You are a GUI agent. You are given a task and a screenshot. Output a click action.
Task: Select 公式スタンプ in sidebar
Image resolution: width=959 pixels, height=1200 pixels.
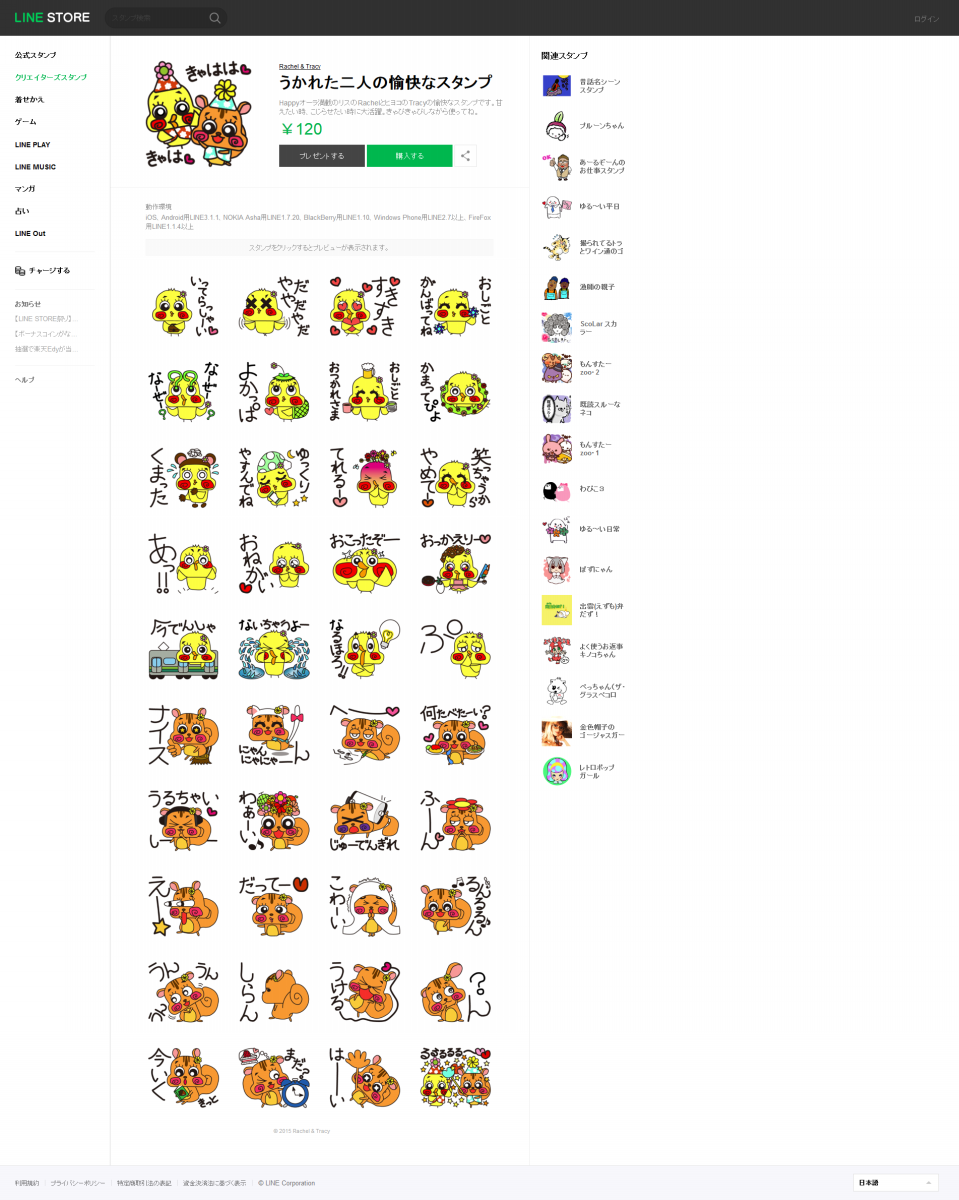click(36, 55)
